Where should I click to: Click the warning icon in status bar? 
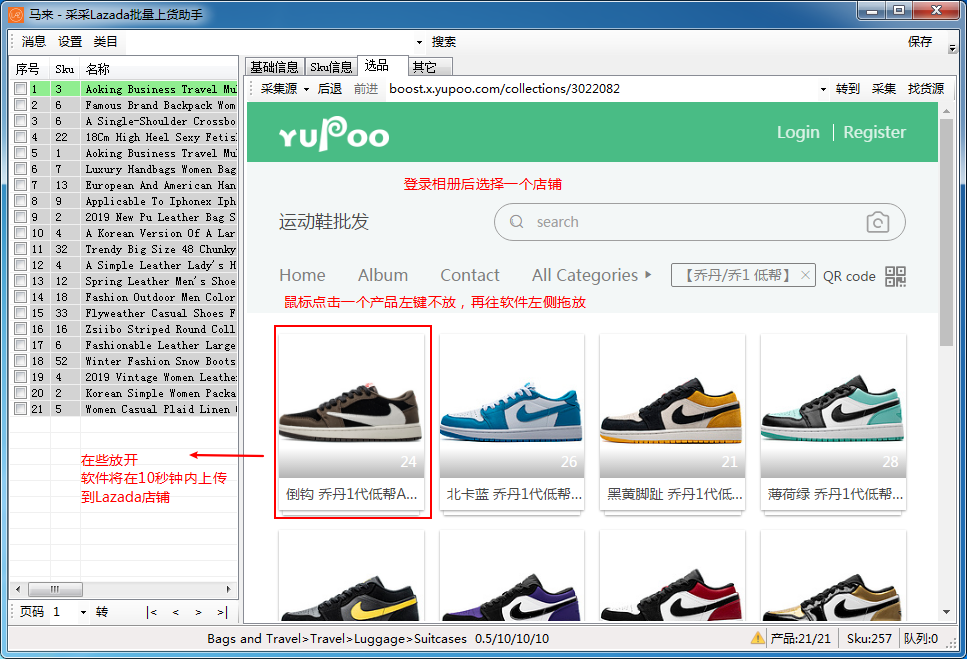click(757, 638)
